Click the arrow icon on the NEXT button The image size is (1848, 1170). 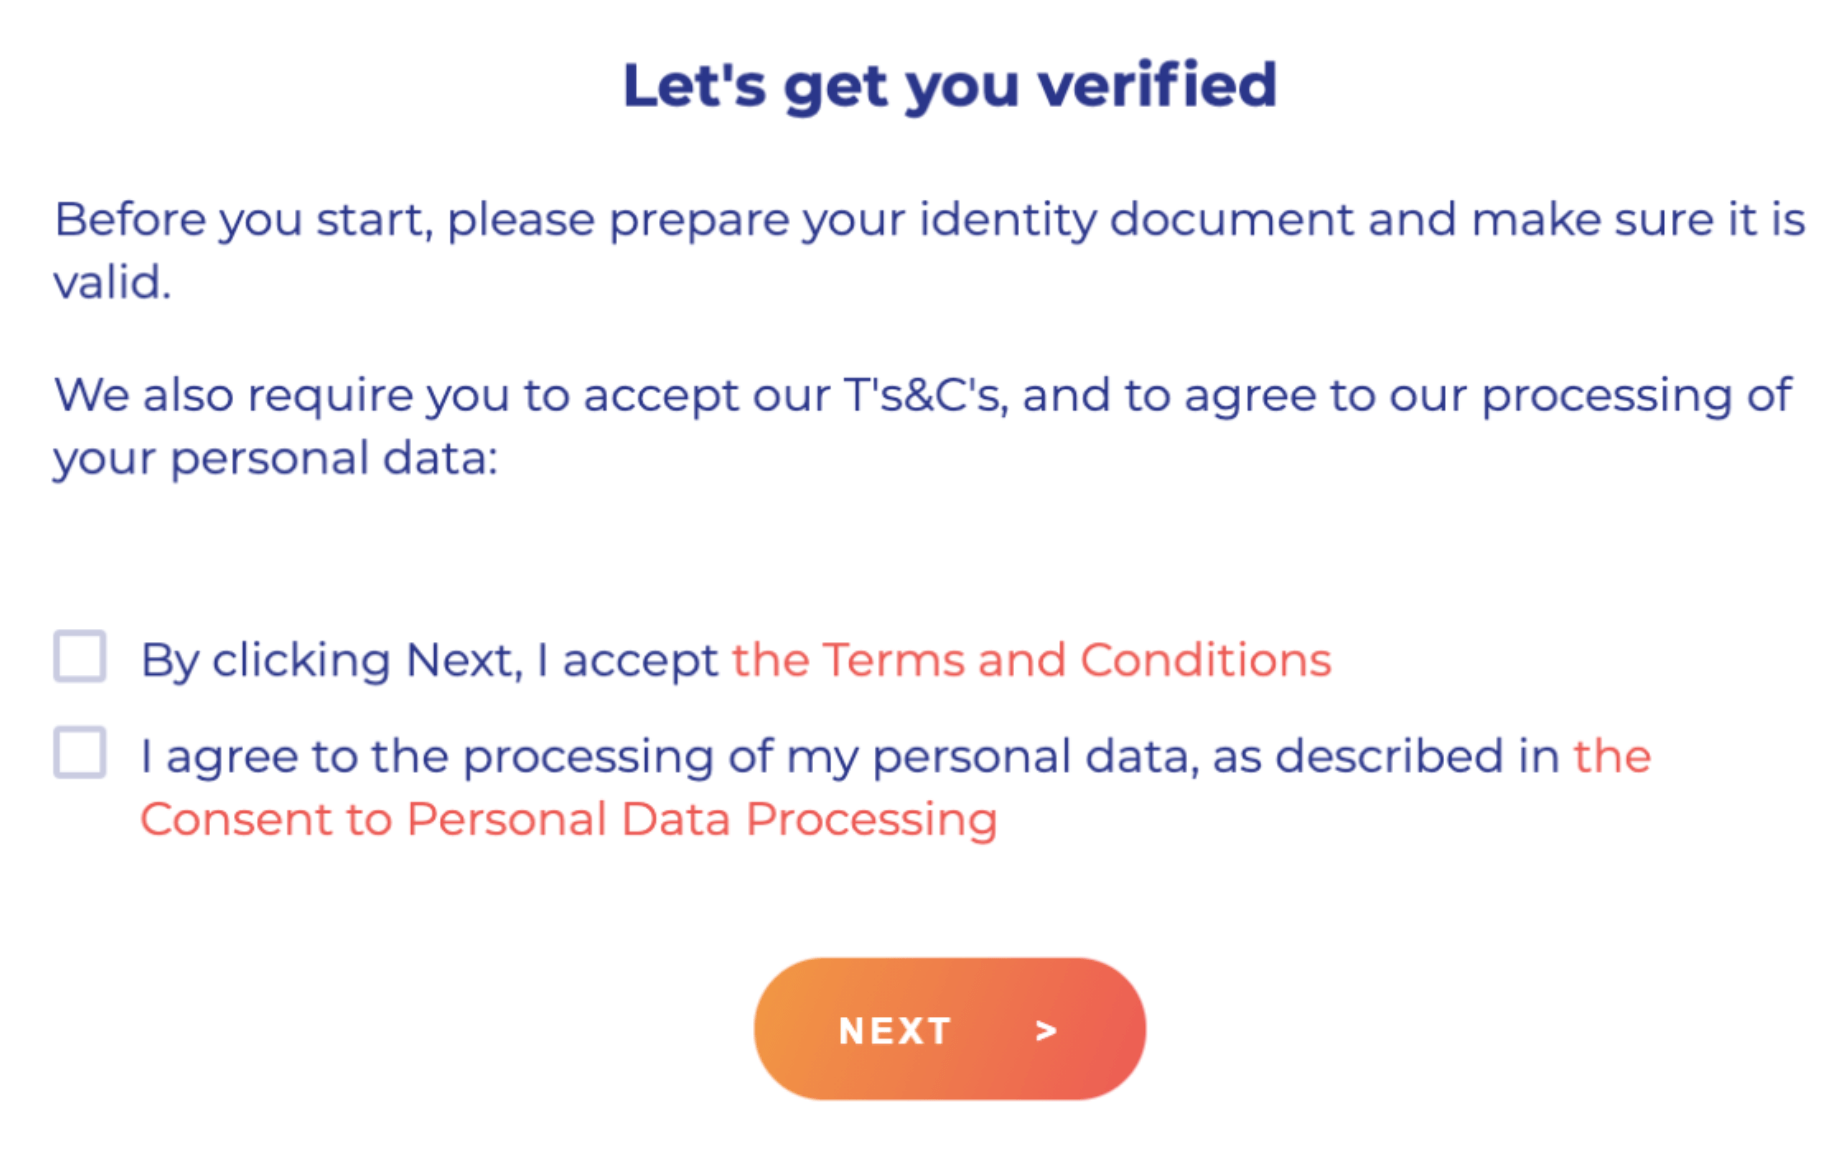click(x=1046, y=1030)
